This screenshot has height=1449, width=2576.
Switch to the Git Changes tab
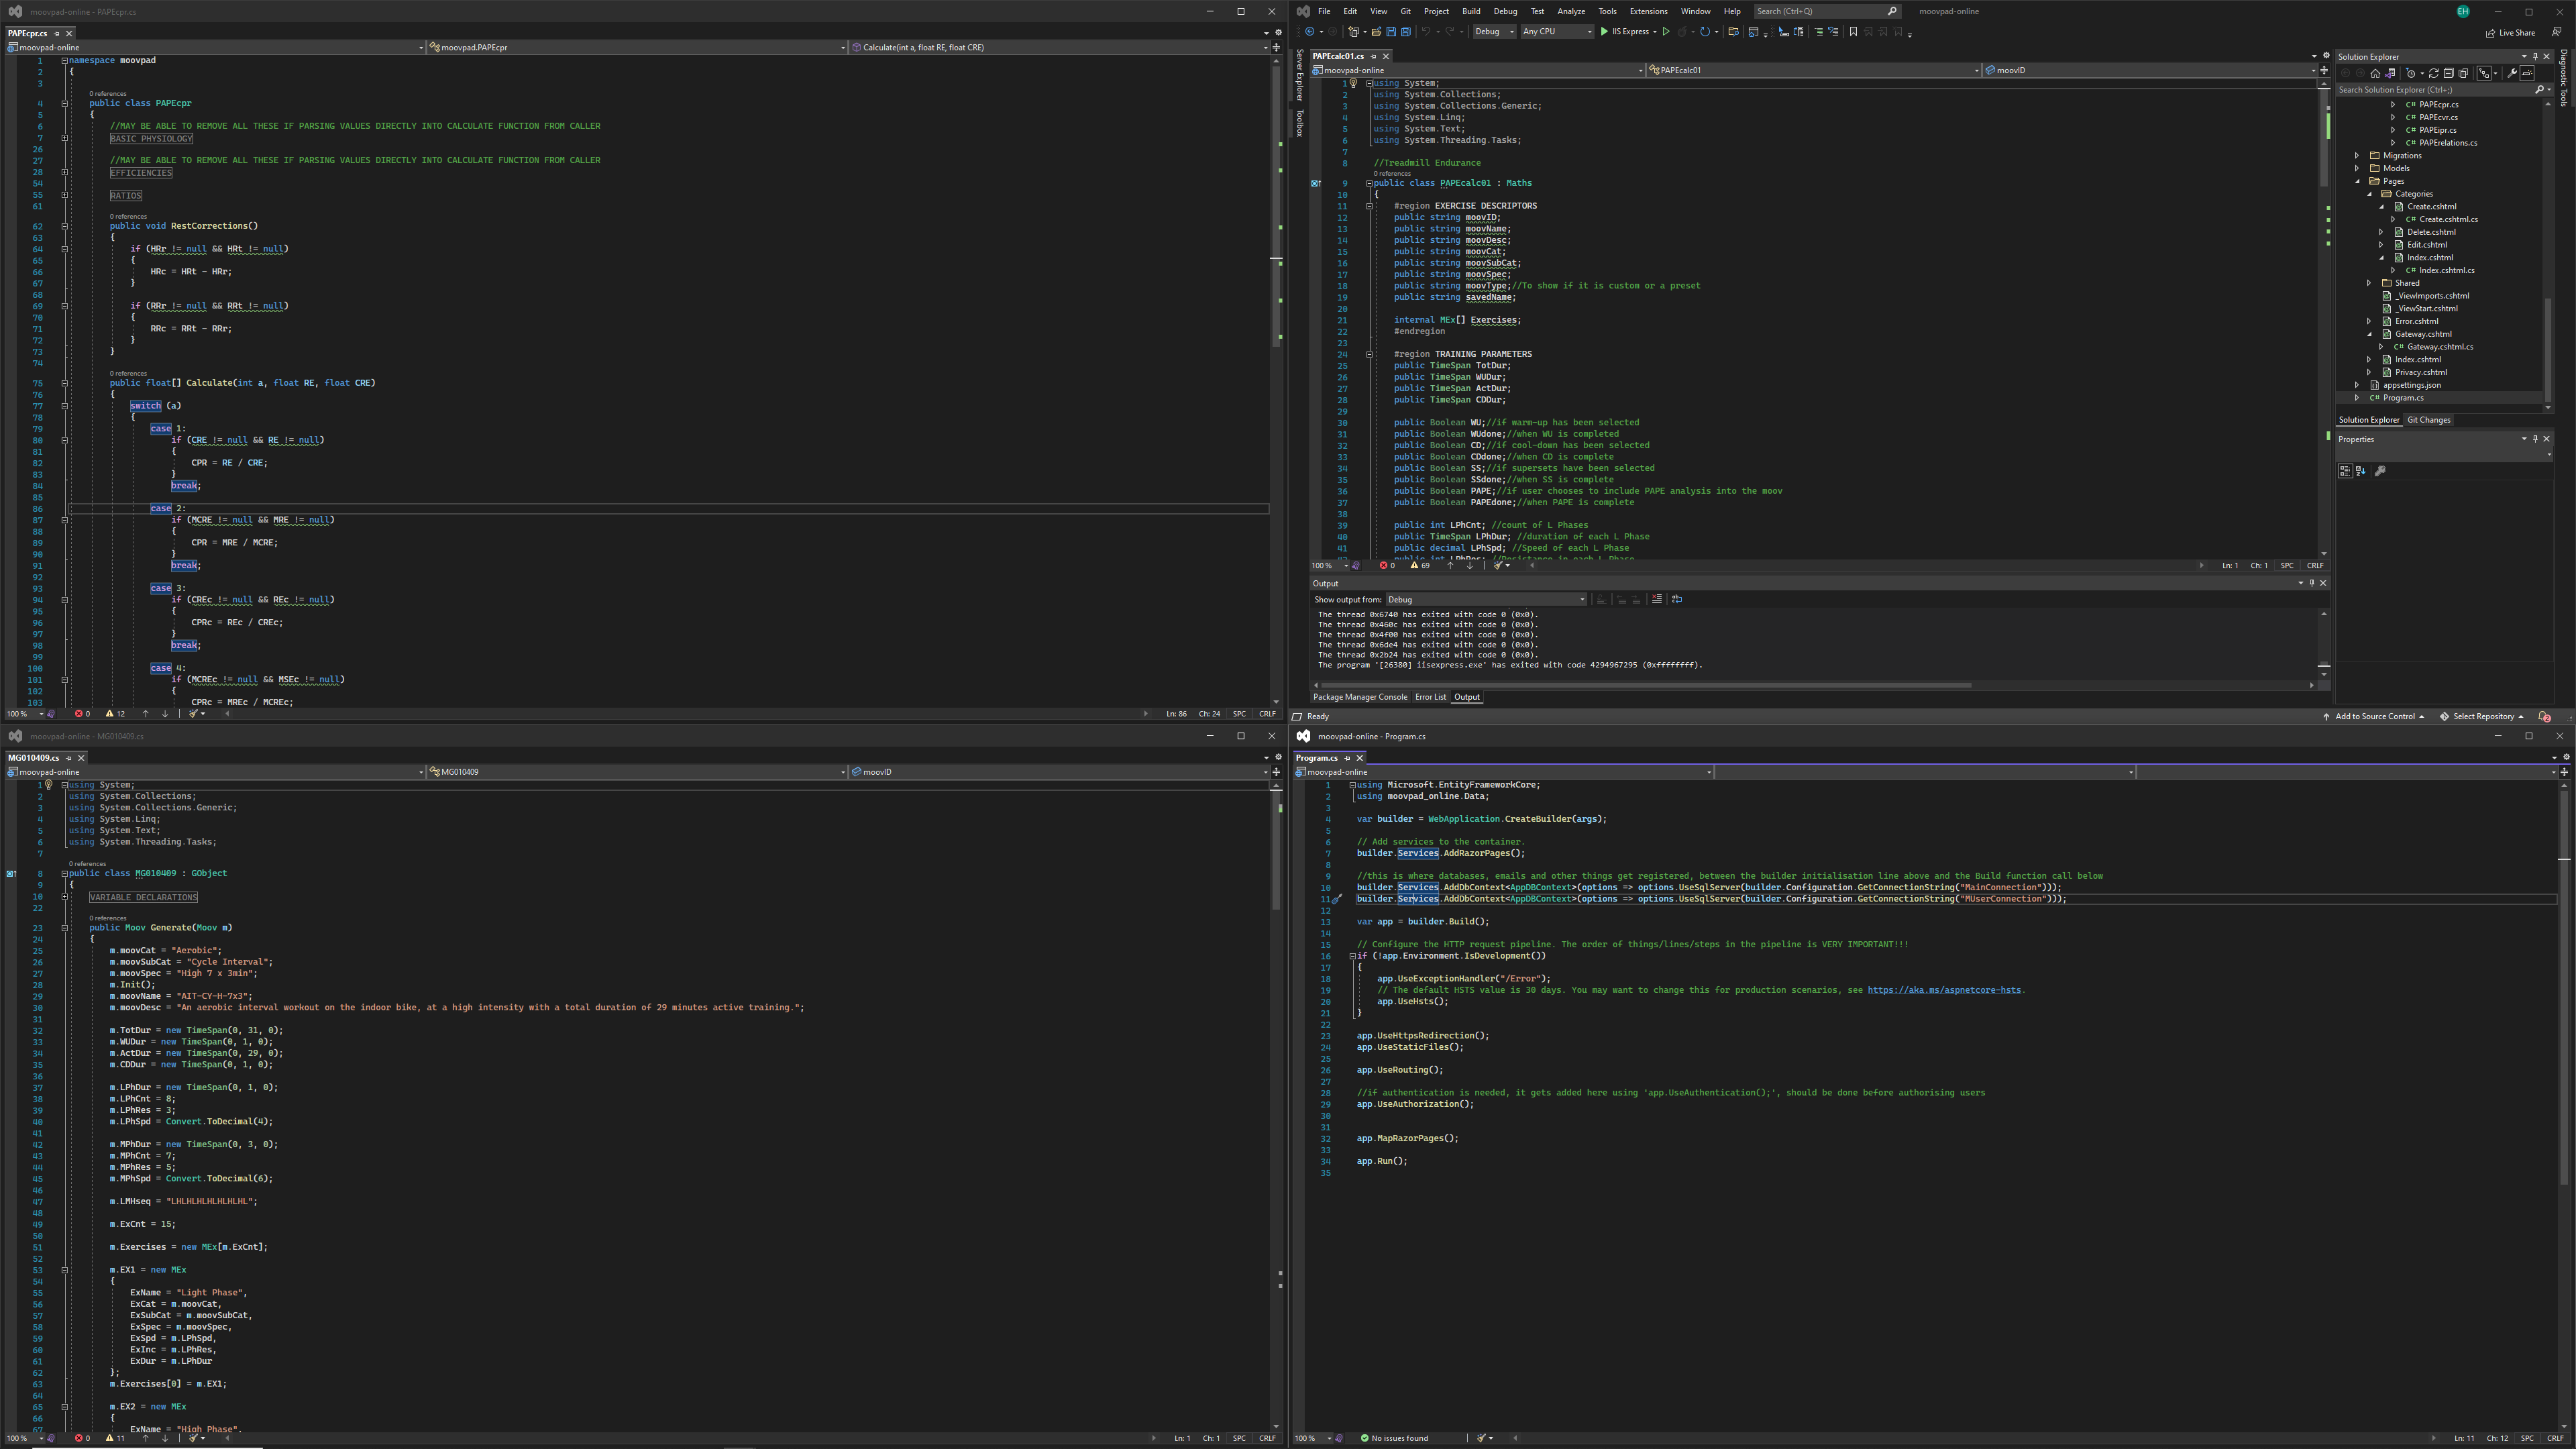(x=2428, y=420)
